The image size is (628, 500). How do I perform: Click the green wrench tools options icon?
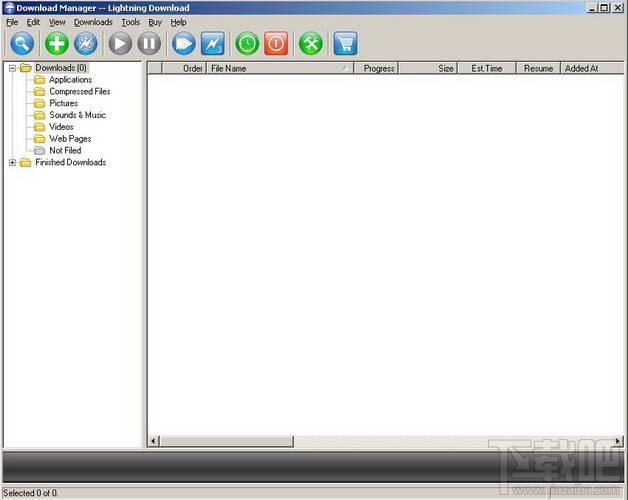(311, 43)
